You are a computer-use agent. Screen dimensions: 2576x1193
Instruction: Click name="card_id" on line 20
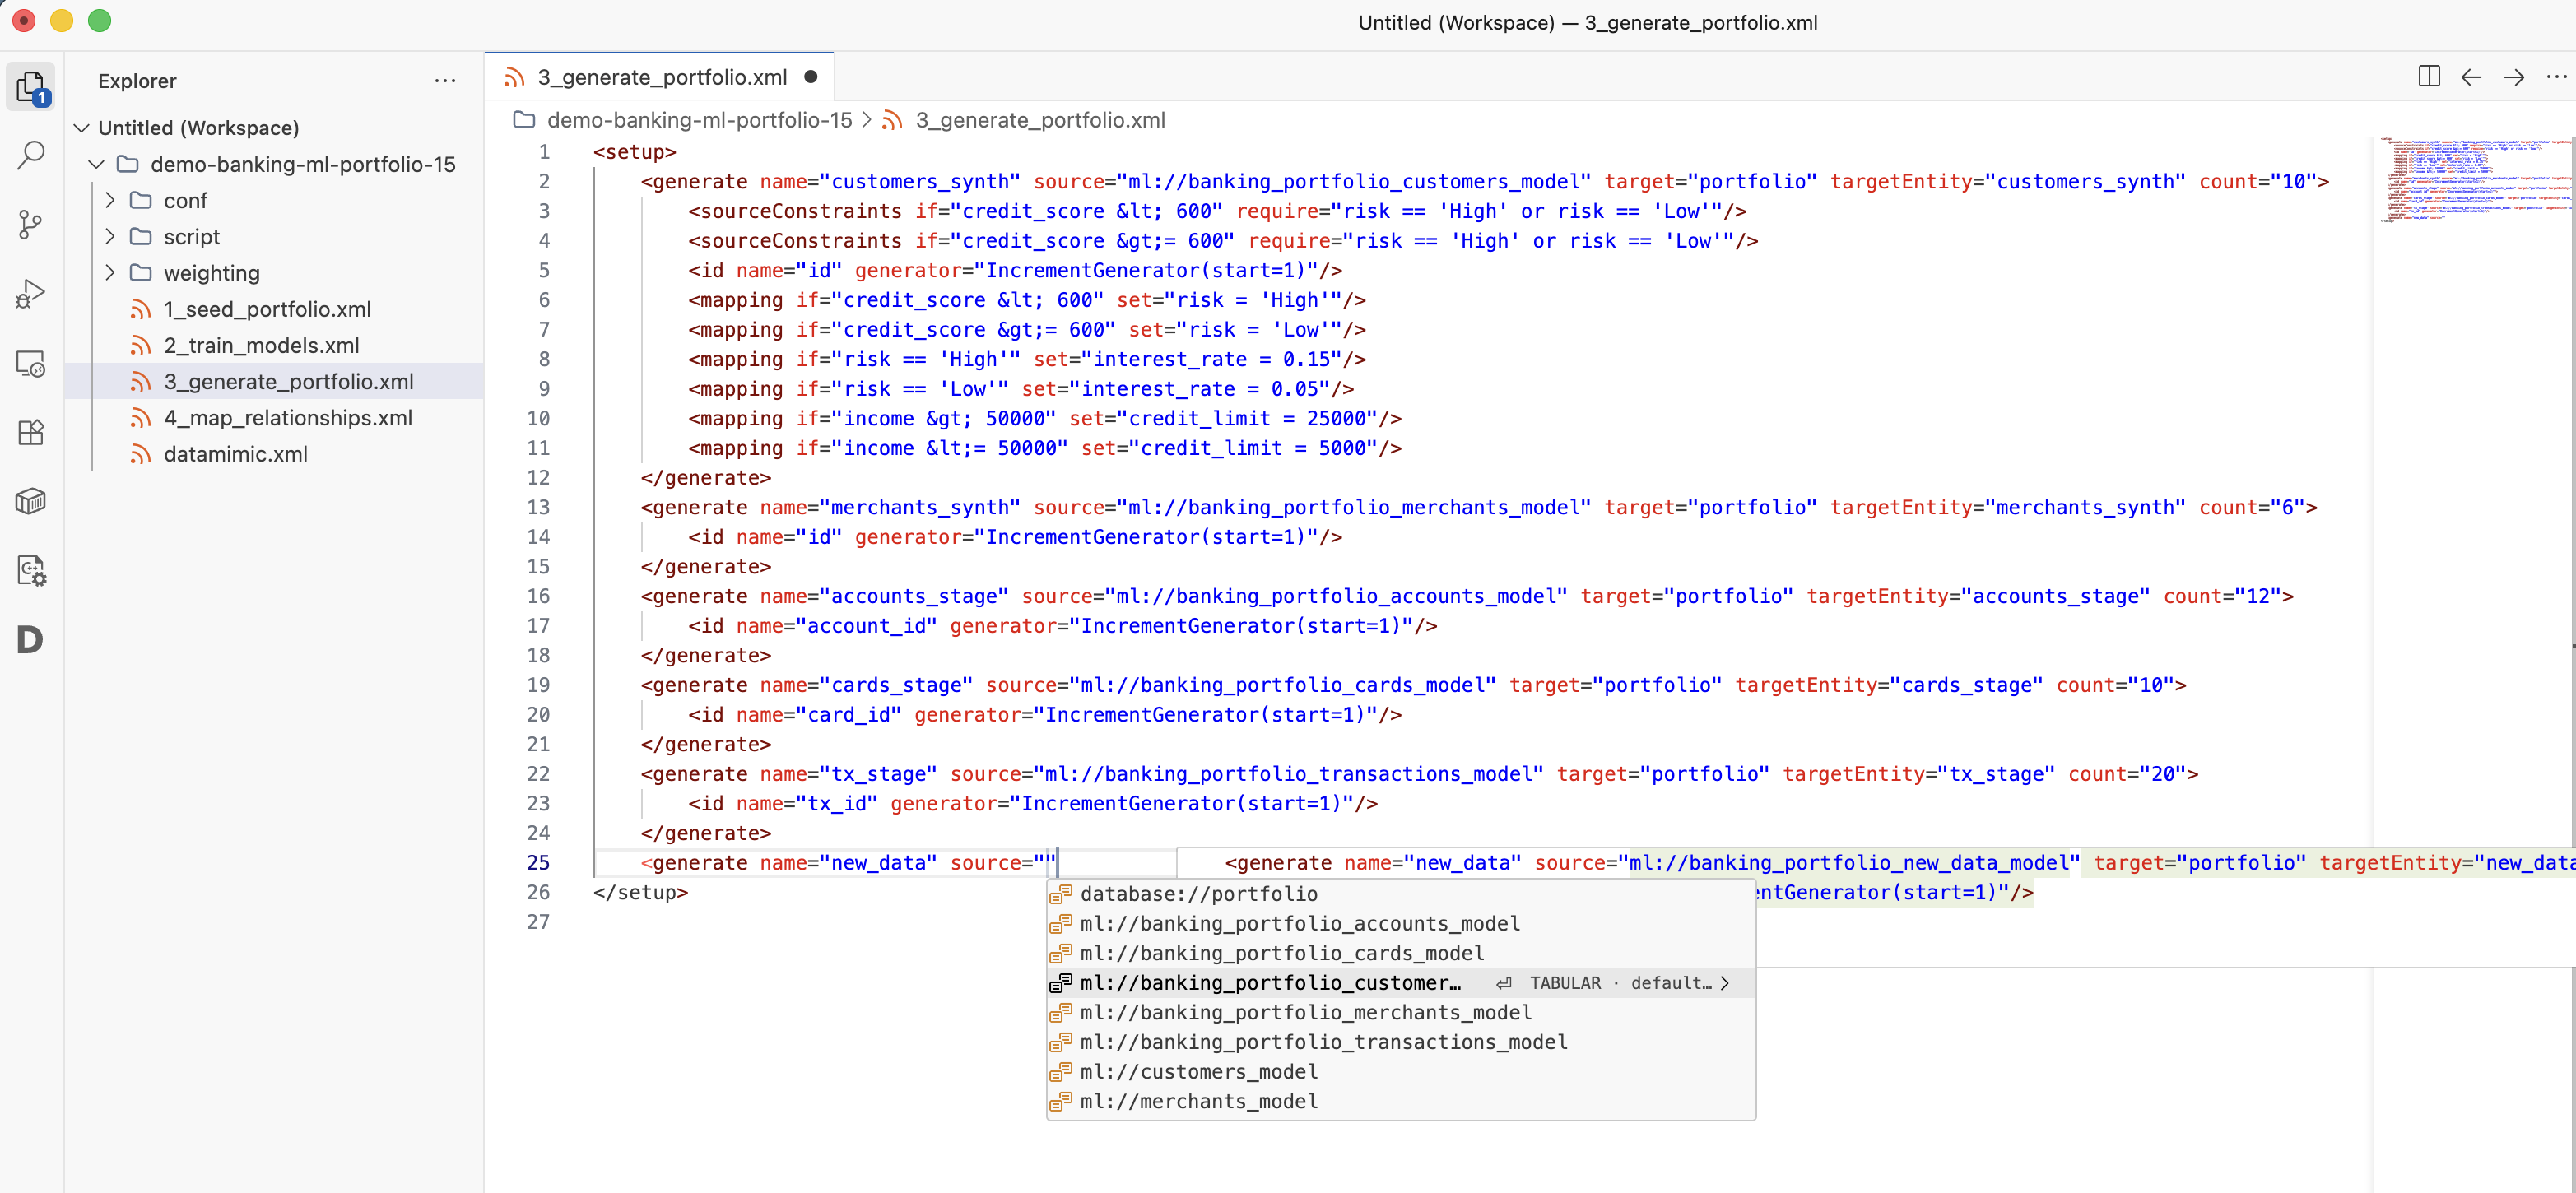[818, 715]
